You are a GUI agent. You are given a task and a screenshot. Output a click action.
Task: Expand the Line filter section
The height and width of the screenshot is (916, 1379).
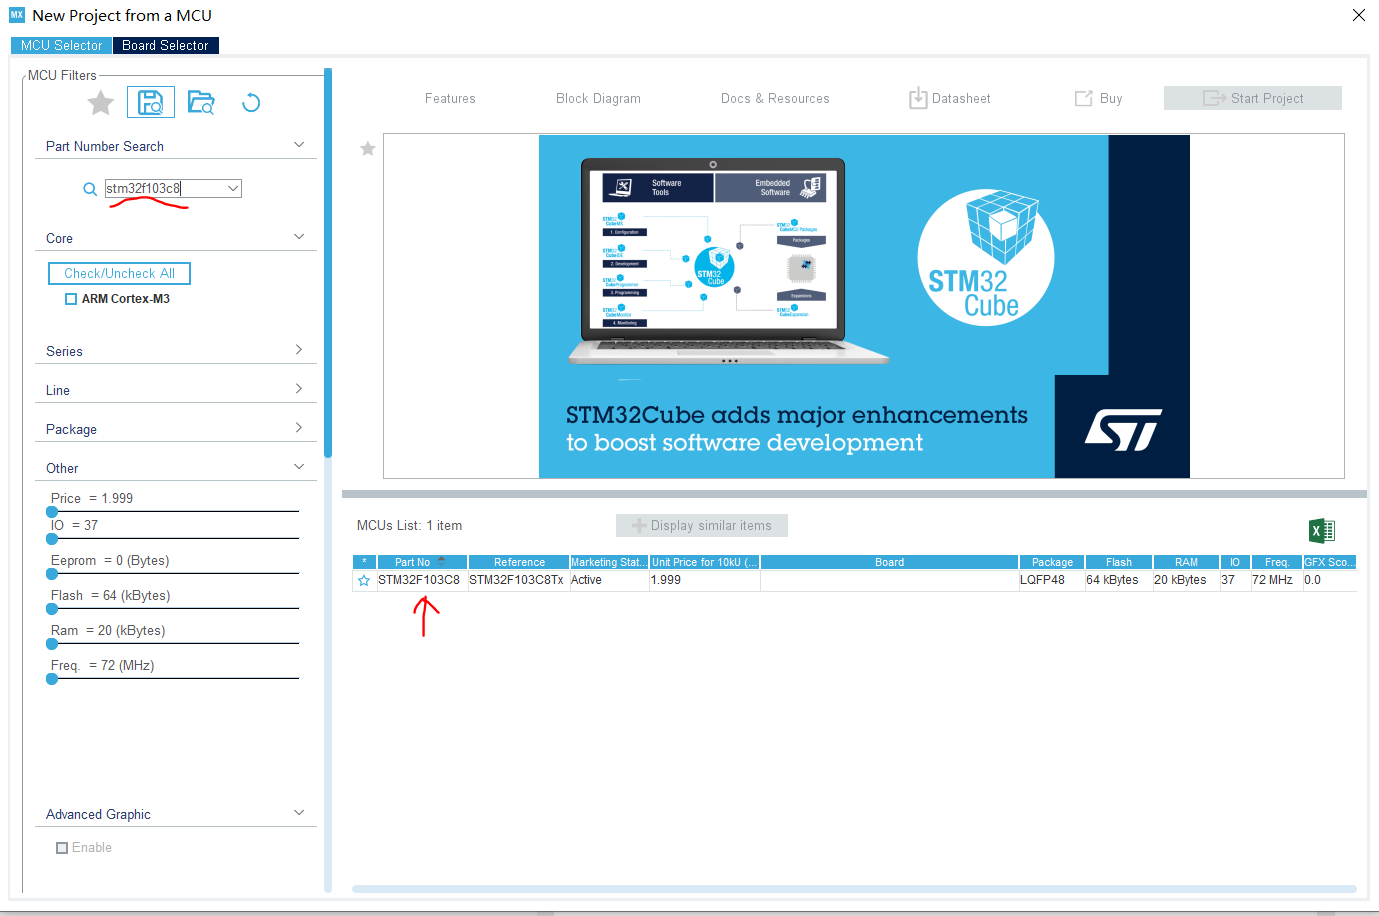click(x=299, y=389)
